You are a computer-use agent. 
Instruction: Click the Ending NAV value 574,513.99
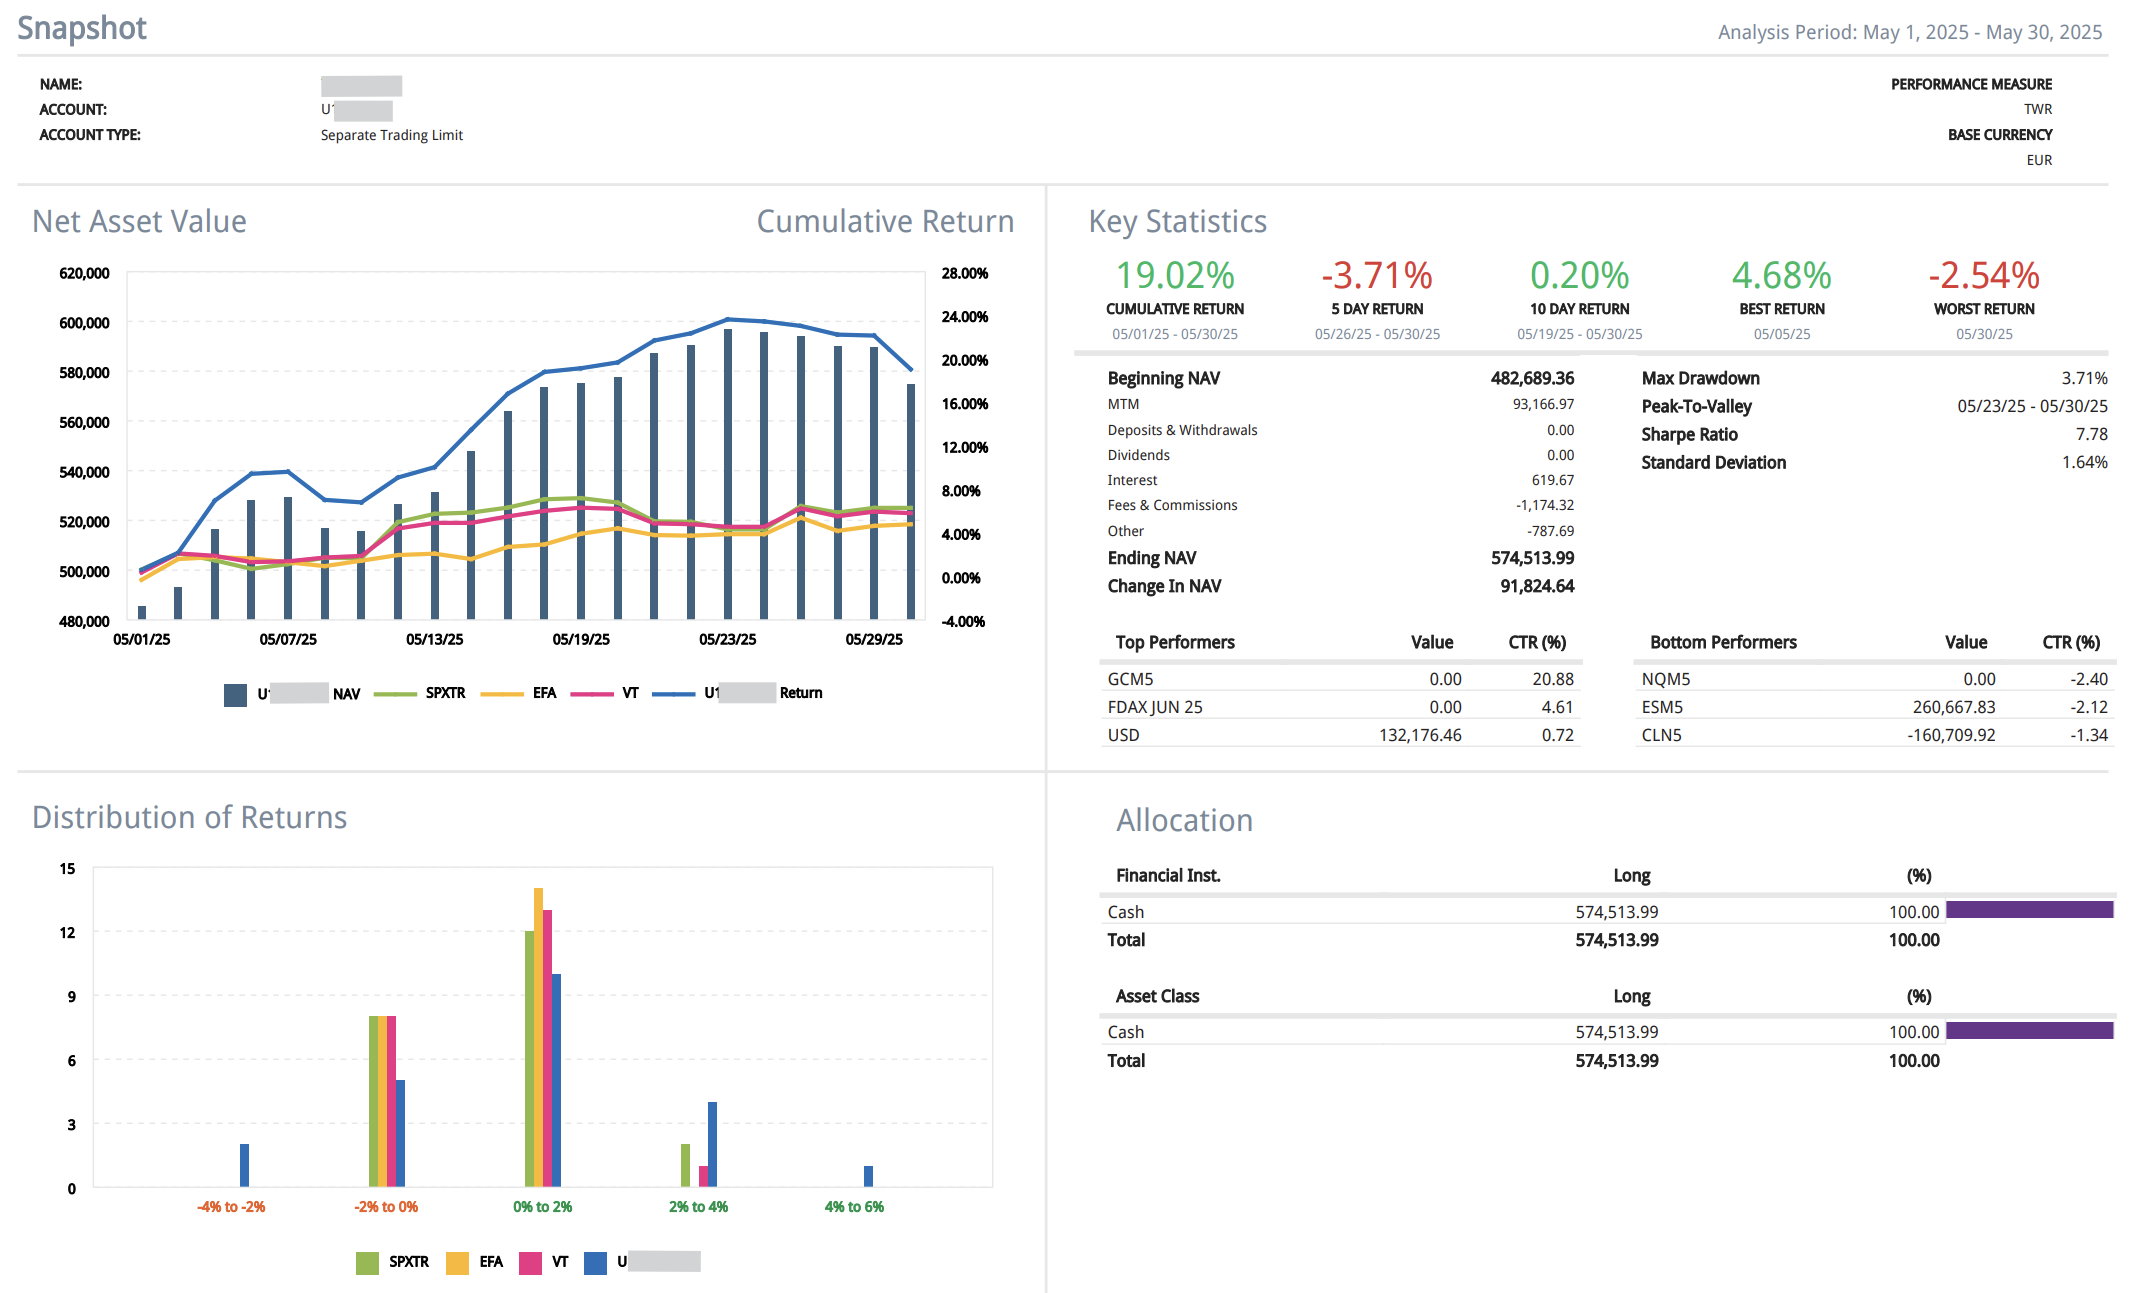1531,558
